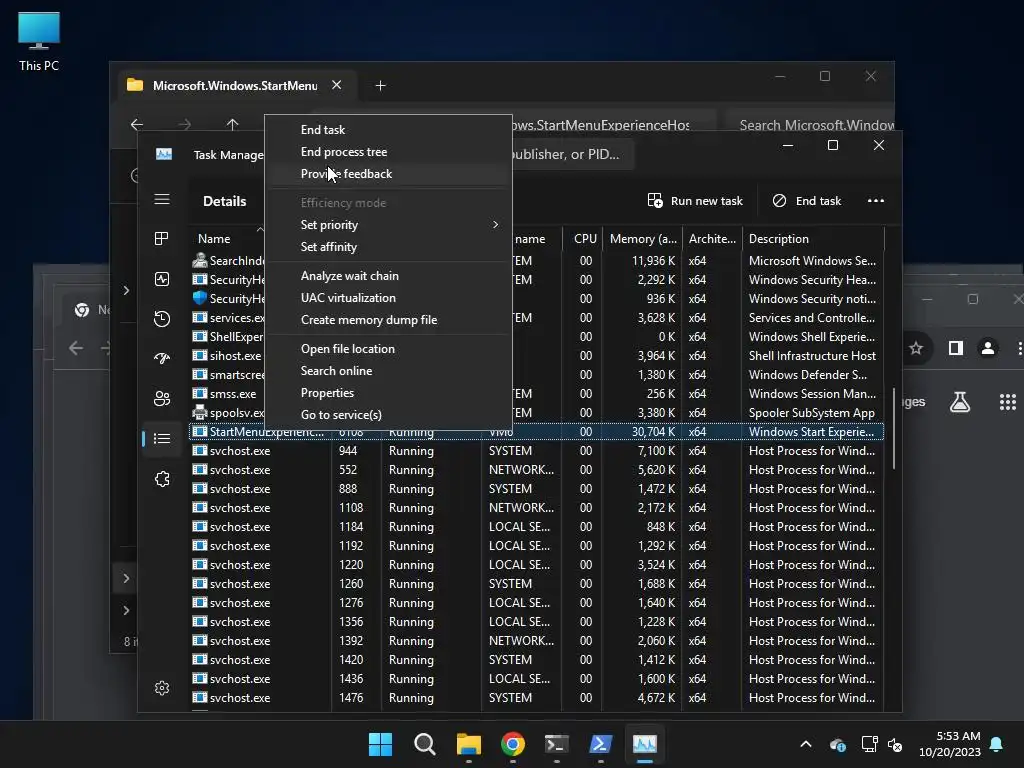Viewport: 1024px width, 768px height.
Task: Click the Task Manager search box
Action: coord(571,154)
